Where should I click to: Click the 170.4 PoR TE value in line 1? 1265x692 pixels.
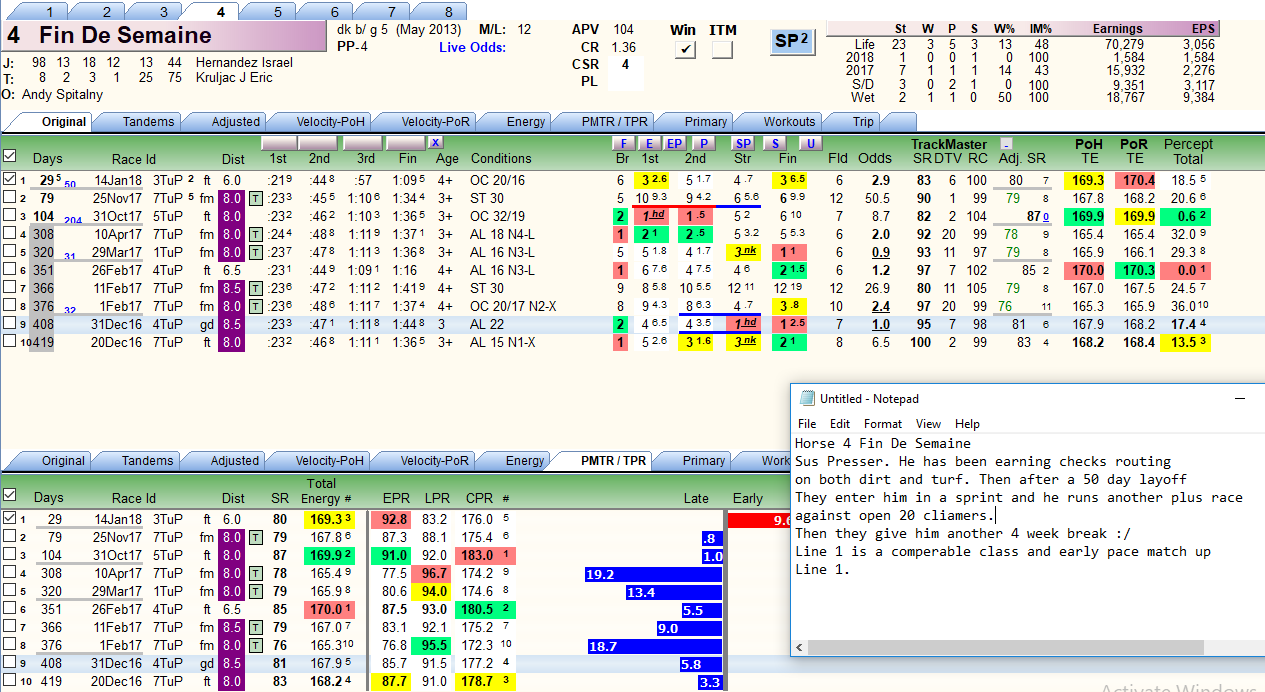tap(1133, 180)
